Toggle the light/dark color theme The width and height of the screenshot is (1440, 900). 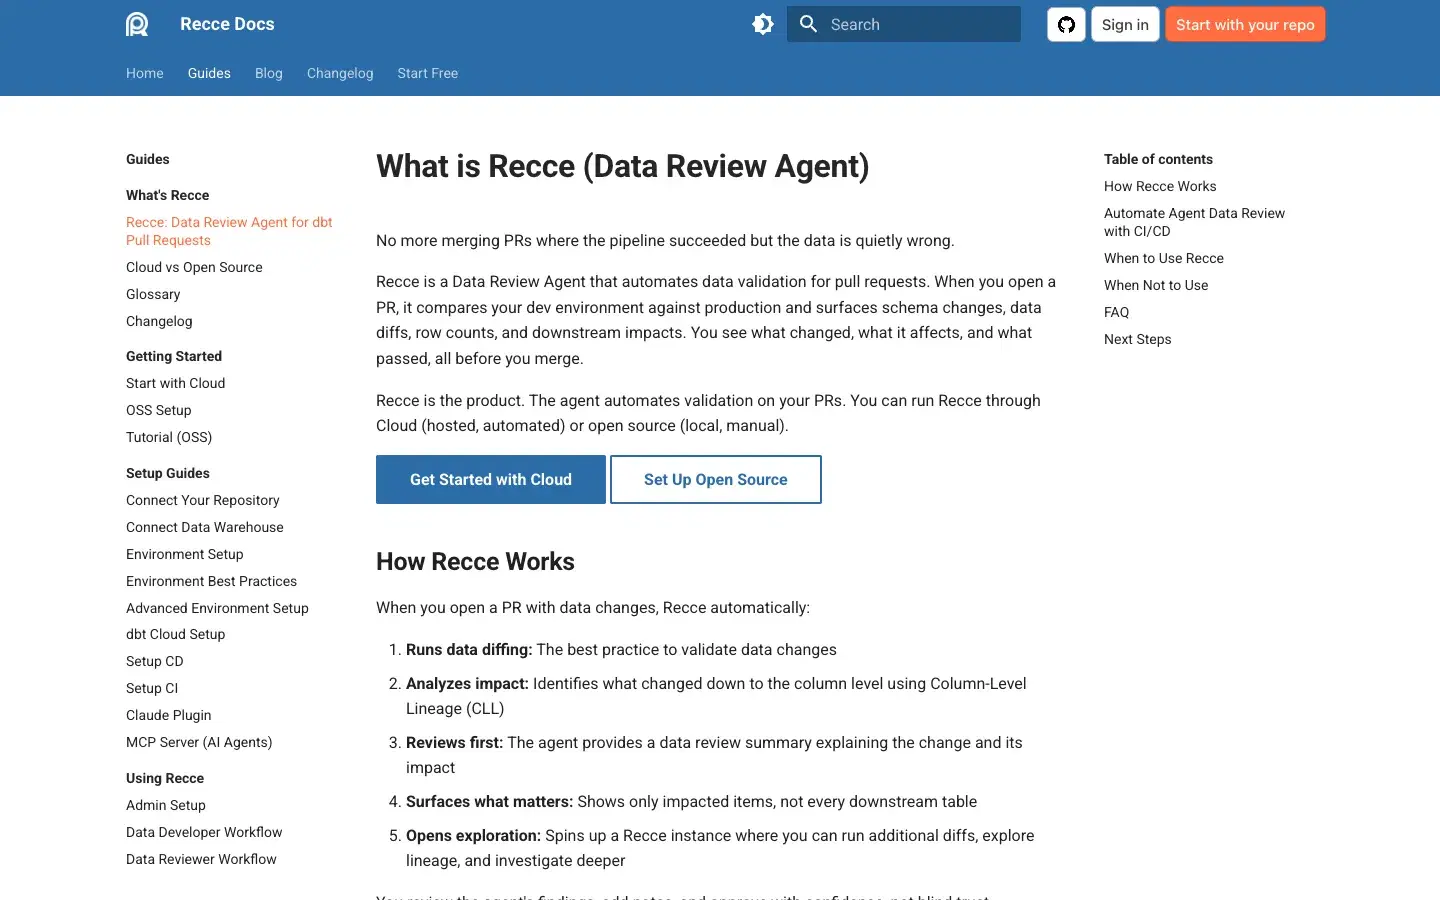pyautogui.click(x=763, y=24)
